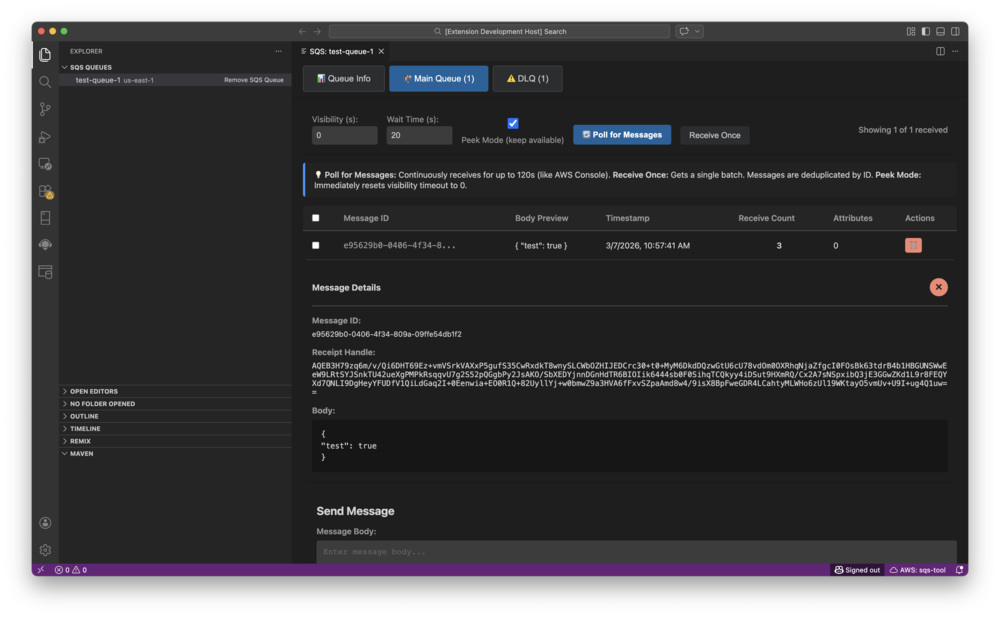The image size is (1000, 618).
Task: Uncheck Peek Mode checkbox
Action: tap(513, 123)
